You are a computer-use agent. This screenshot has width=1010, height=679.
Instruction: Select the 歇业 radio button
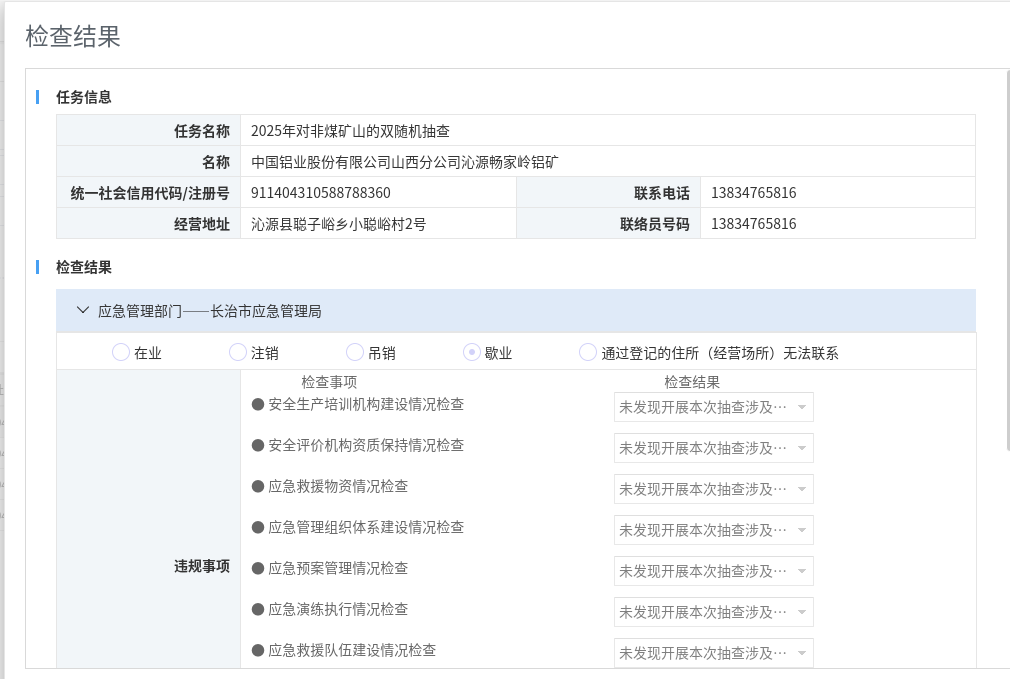pos(472,352)
